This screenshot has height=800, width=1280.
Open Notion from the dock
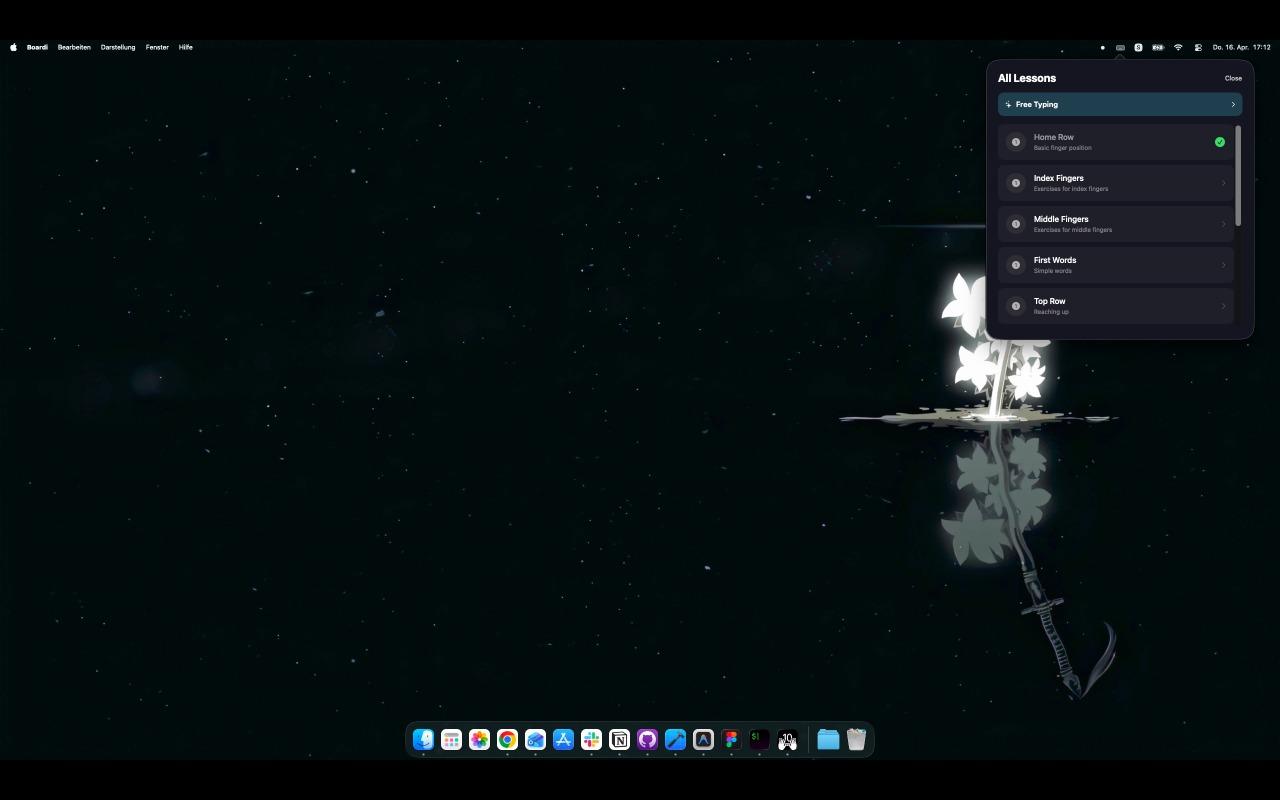[x=620, y=739]
